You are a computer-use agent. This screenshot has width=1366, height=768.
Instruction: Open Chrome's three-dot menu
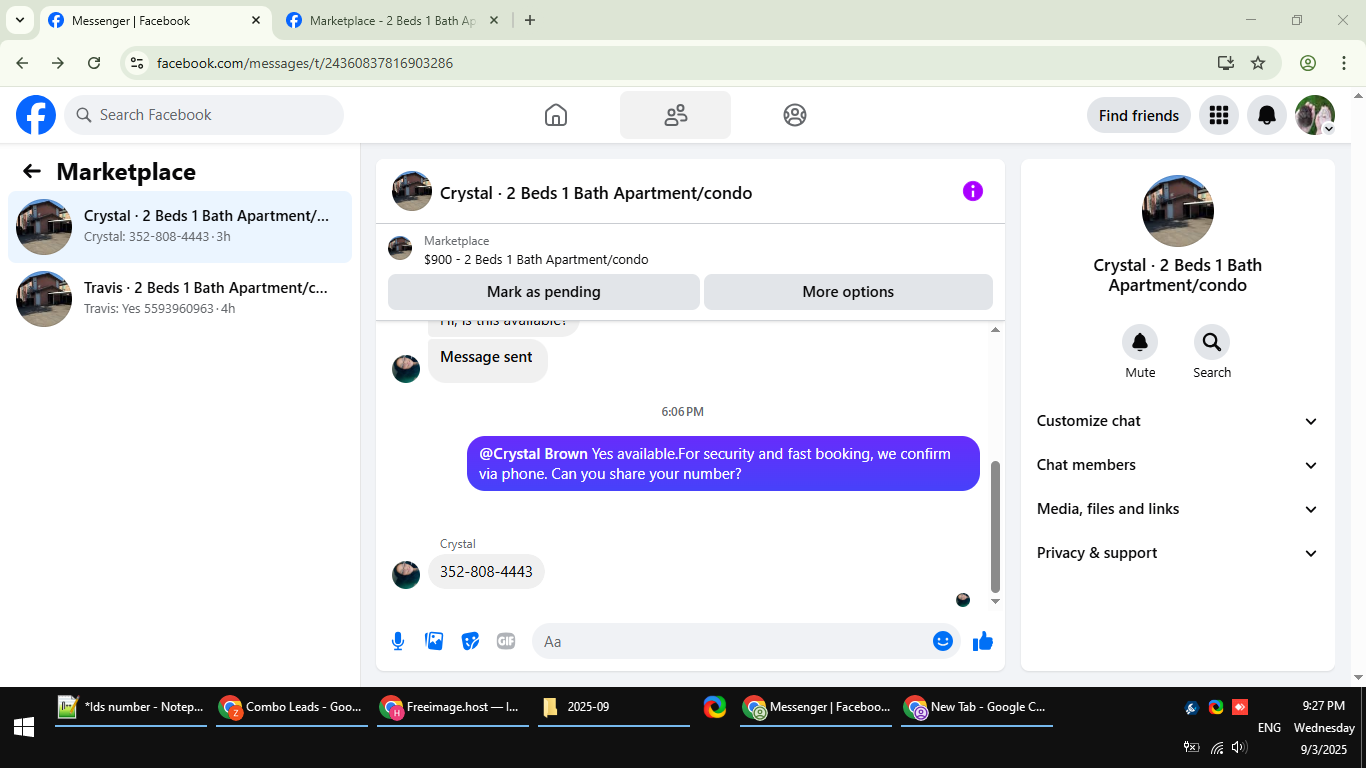1344,63
